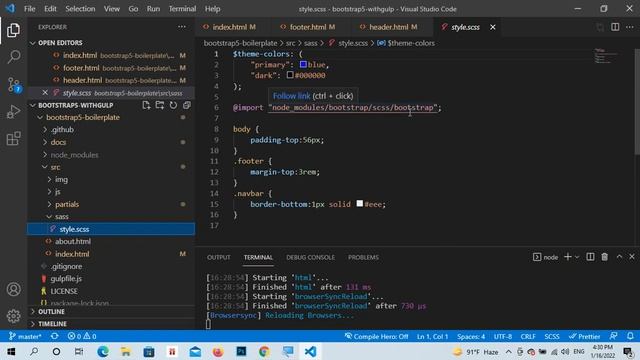
Task: Expand the partials folder
Action: point(67,204)
